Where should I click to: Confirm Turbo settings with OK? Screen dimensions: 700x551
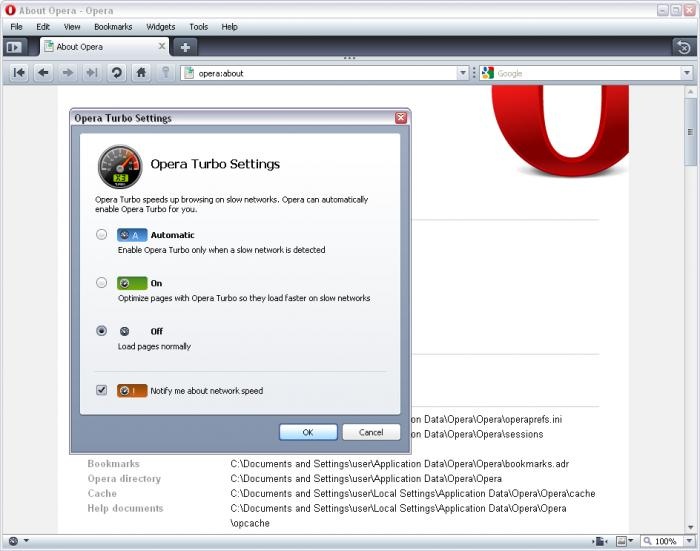coord(308,432)
